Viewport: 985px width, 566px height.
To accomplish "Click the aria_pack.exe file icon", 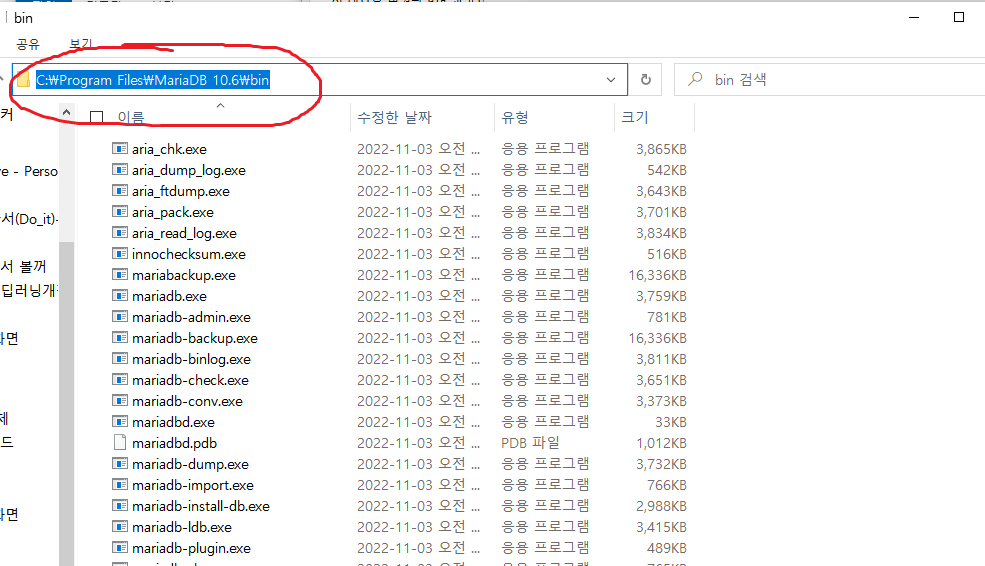I will tap(120, 212).
